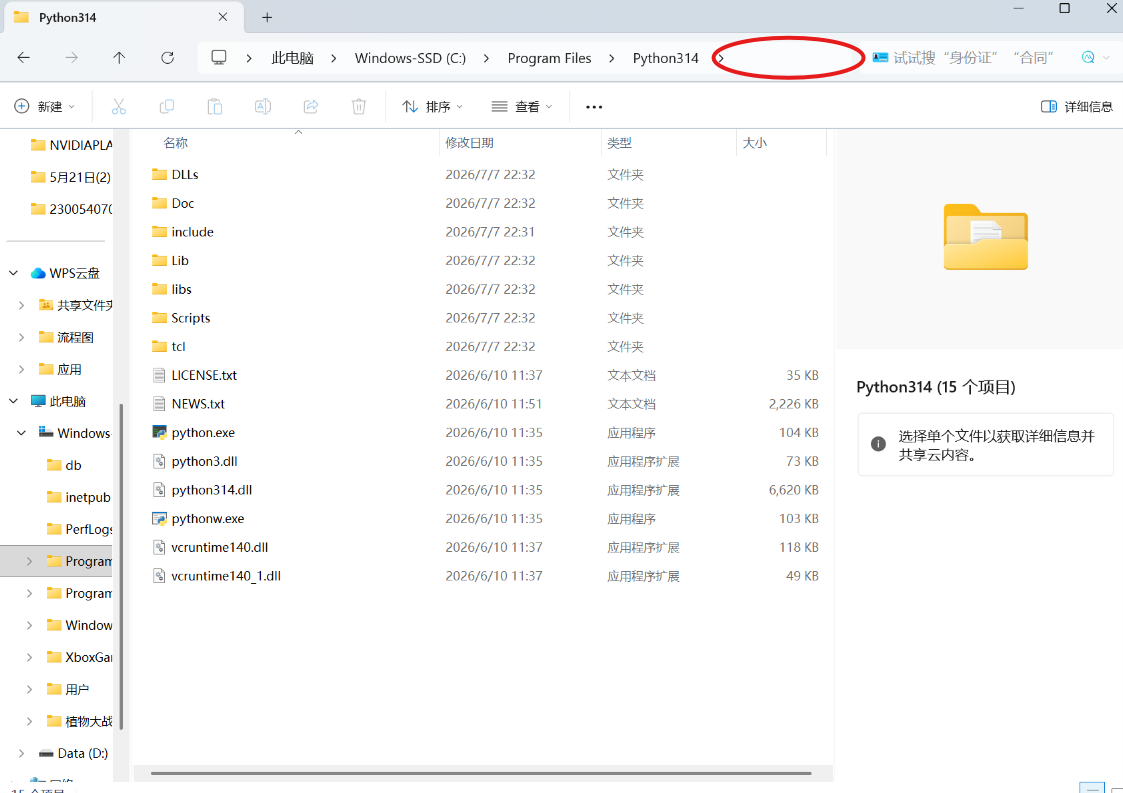The image size is (1123, 793).
Task: Open 用户 folder in sidebar tree
Action: click(x=67, y=689)
